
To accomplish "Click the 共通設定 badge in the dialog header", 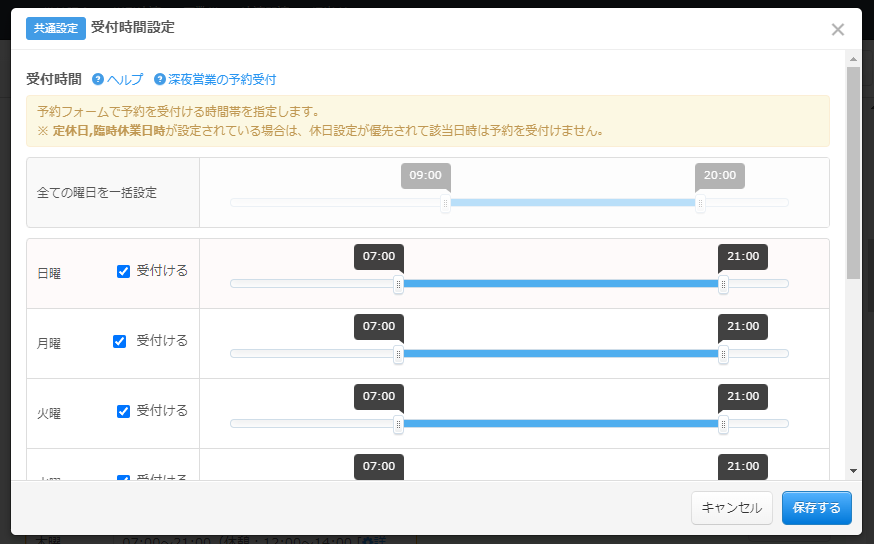I will pos(56,28).
